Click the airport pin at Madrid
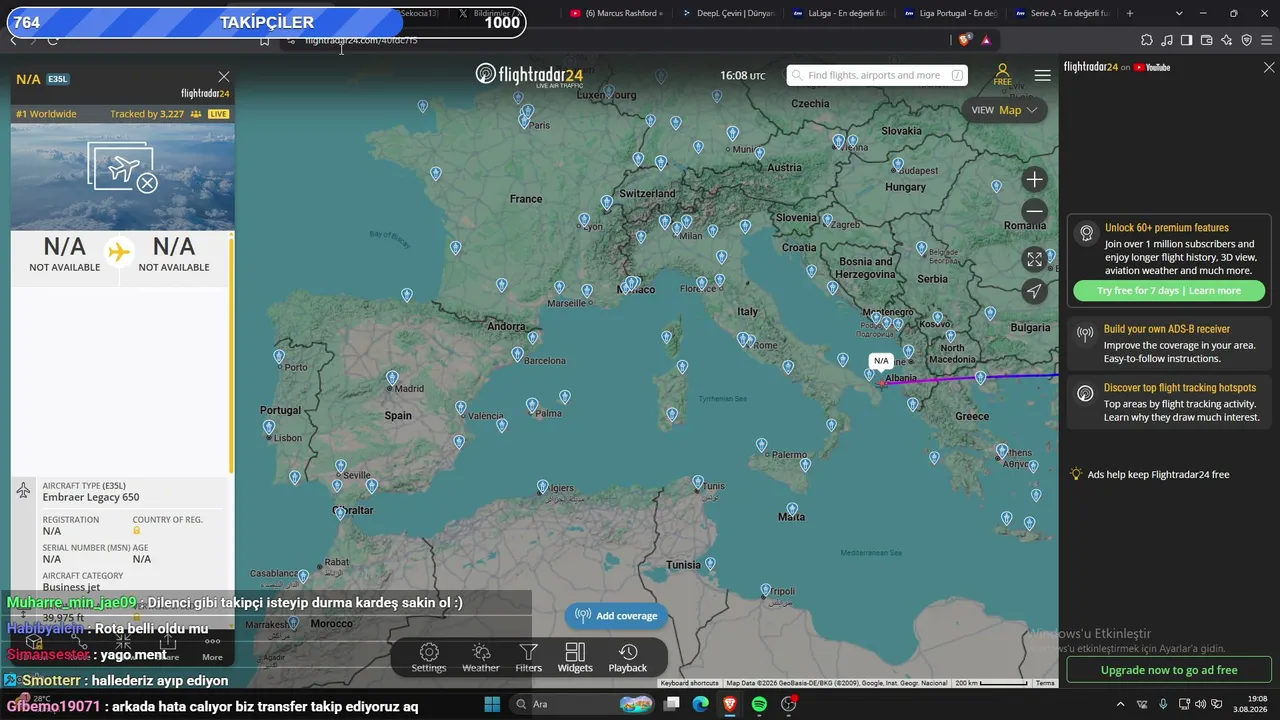1280x720 pixels. pos(392,378)
